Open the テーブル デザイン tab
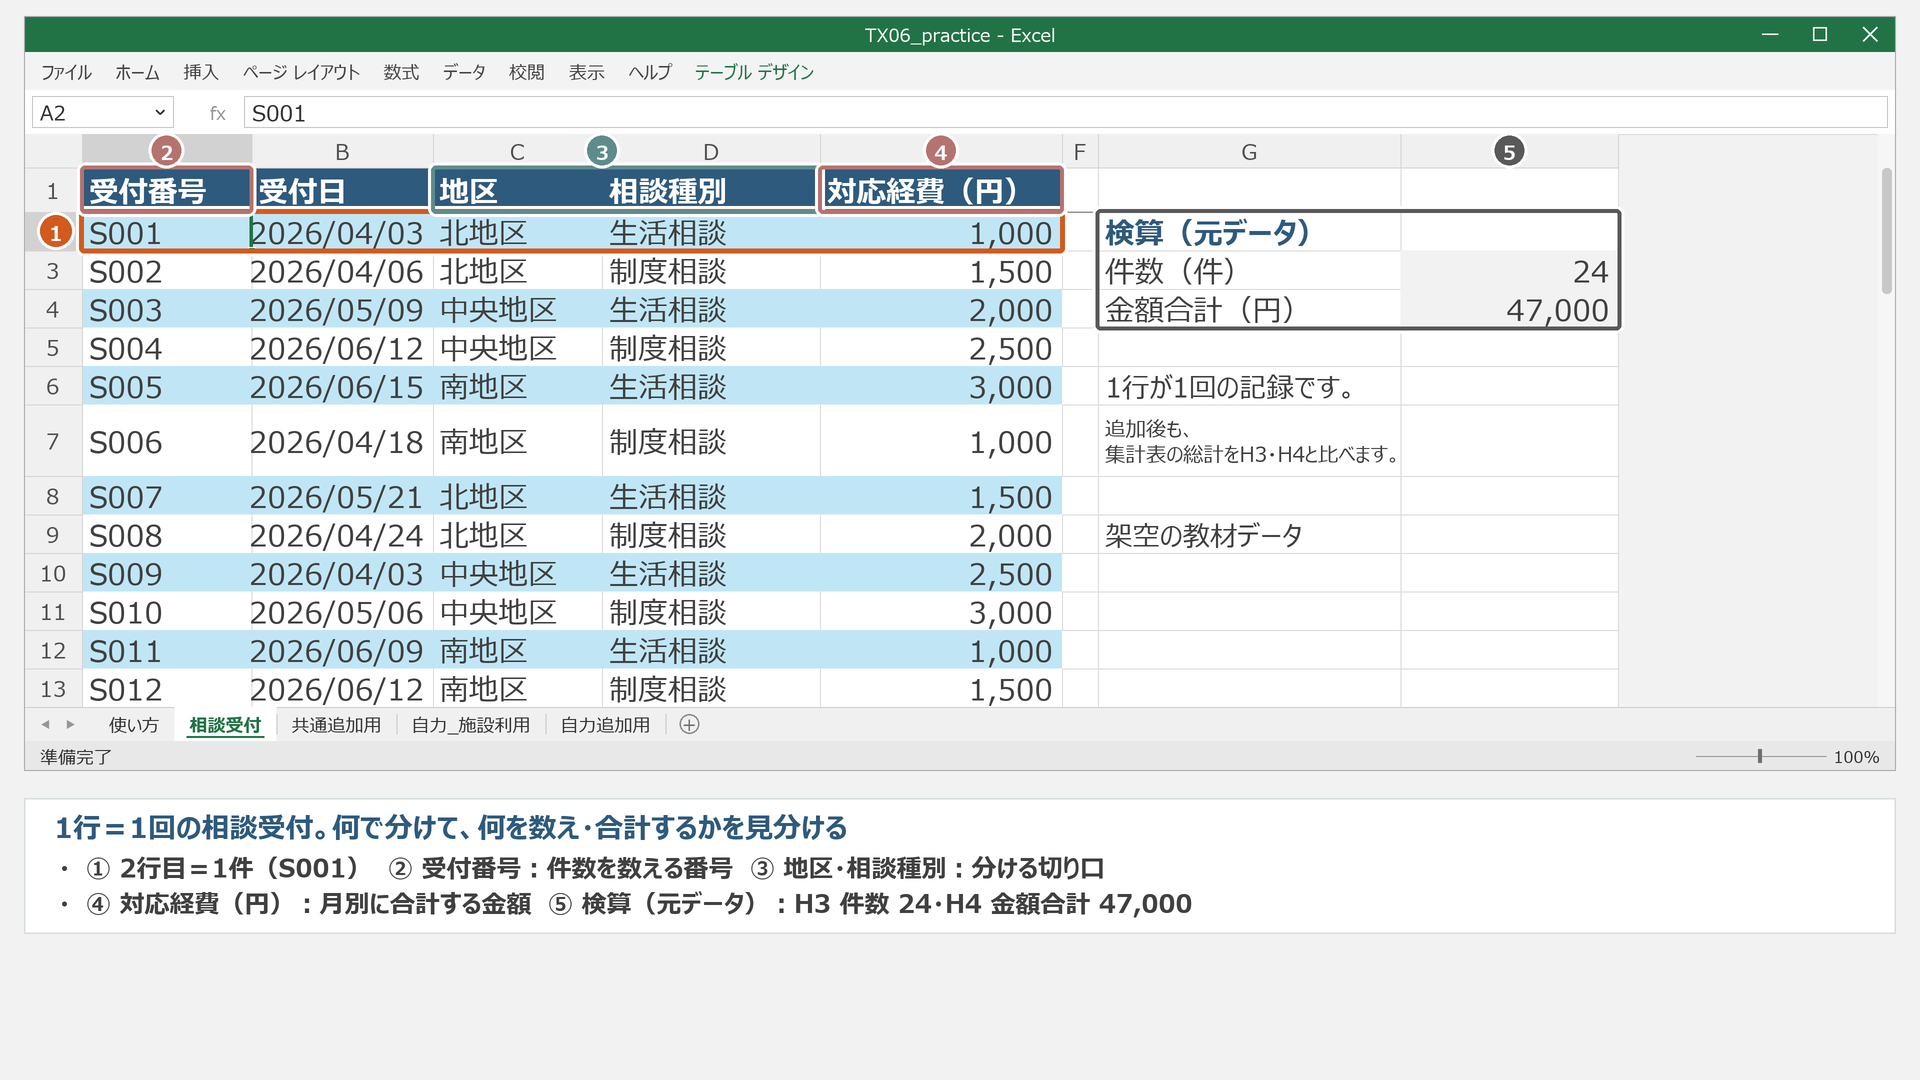Viewport: 1920px width, 1080px height. [x=754, y=72]
